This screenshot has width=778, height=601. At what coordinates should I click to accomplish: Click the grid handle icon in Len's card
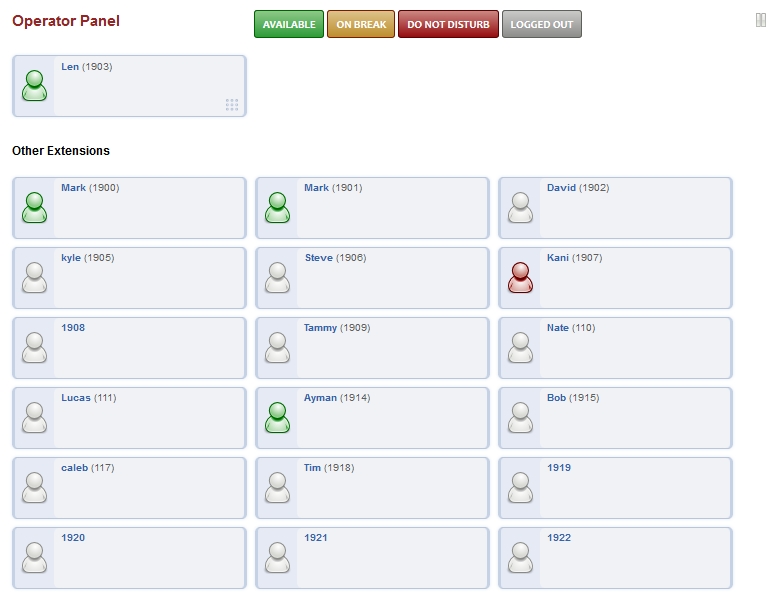click(x=232, y=105)
